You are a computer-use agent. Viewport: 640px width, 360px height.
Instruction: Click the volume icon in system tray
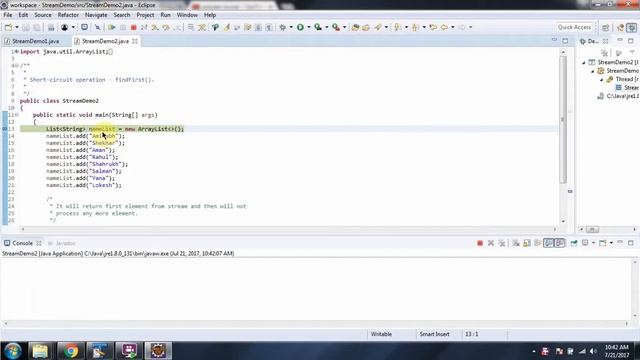[593, 351]
